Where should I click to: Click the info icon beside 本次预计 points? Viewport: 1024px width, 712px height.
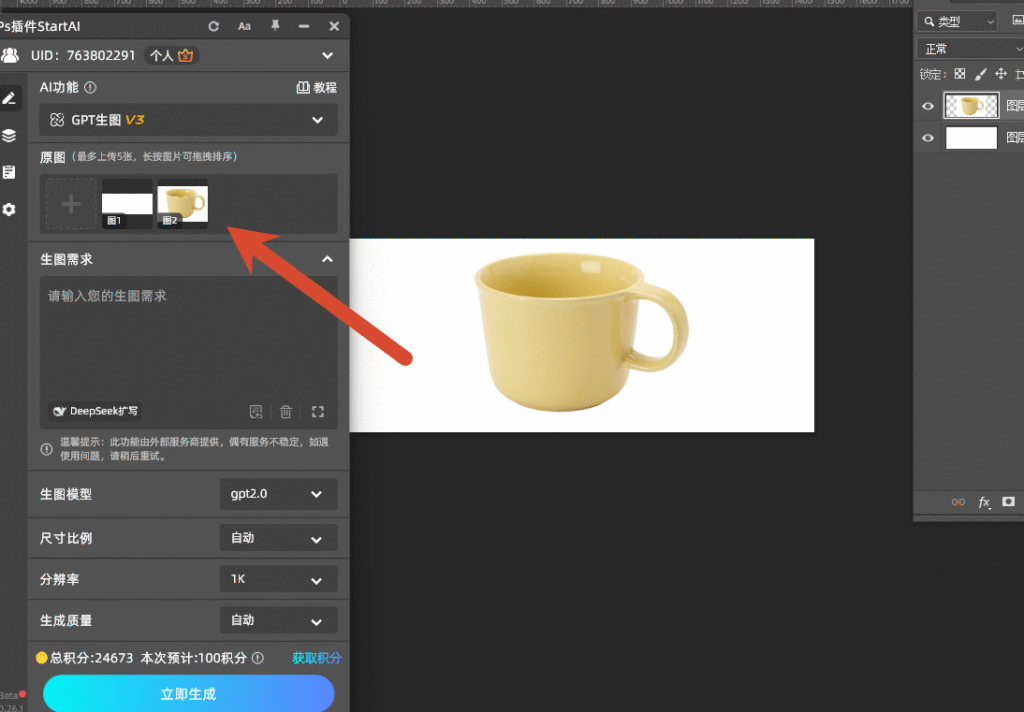pos(258,658)
